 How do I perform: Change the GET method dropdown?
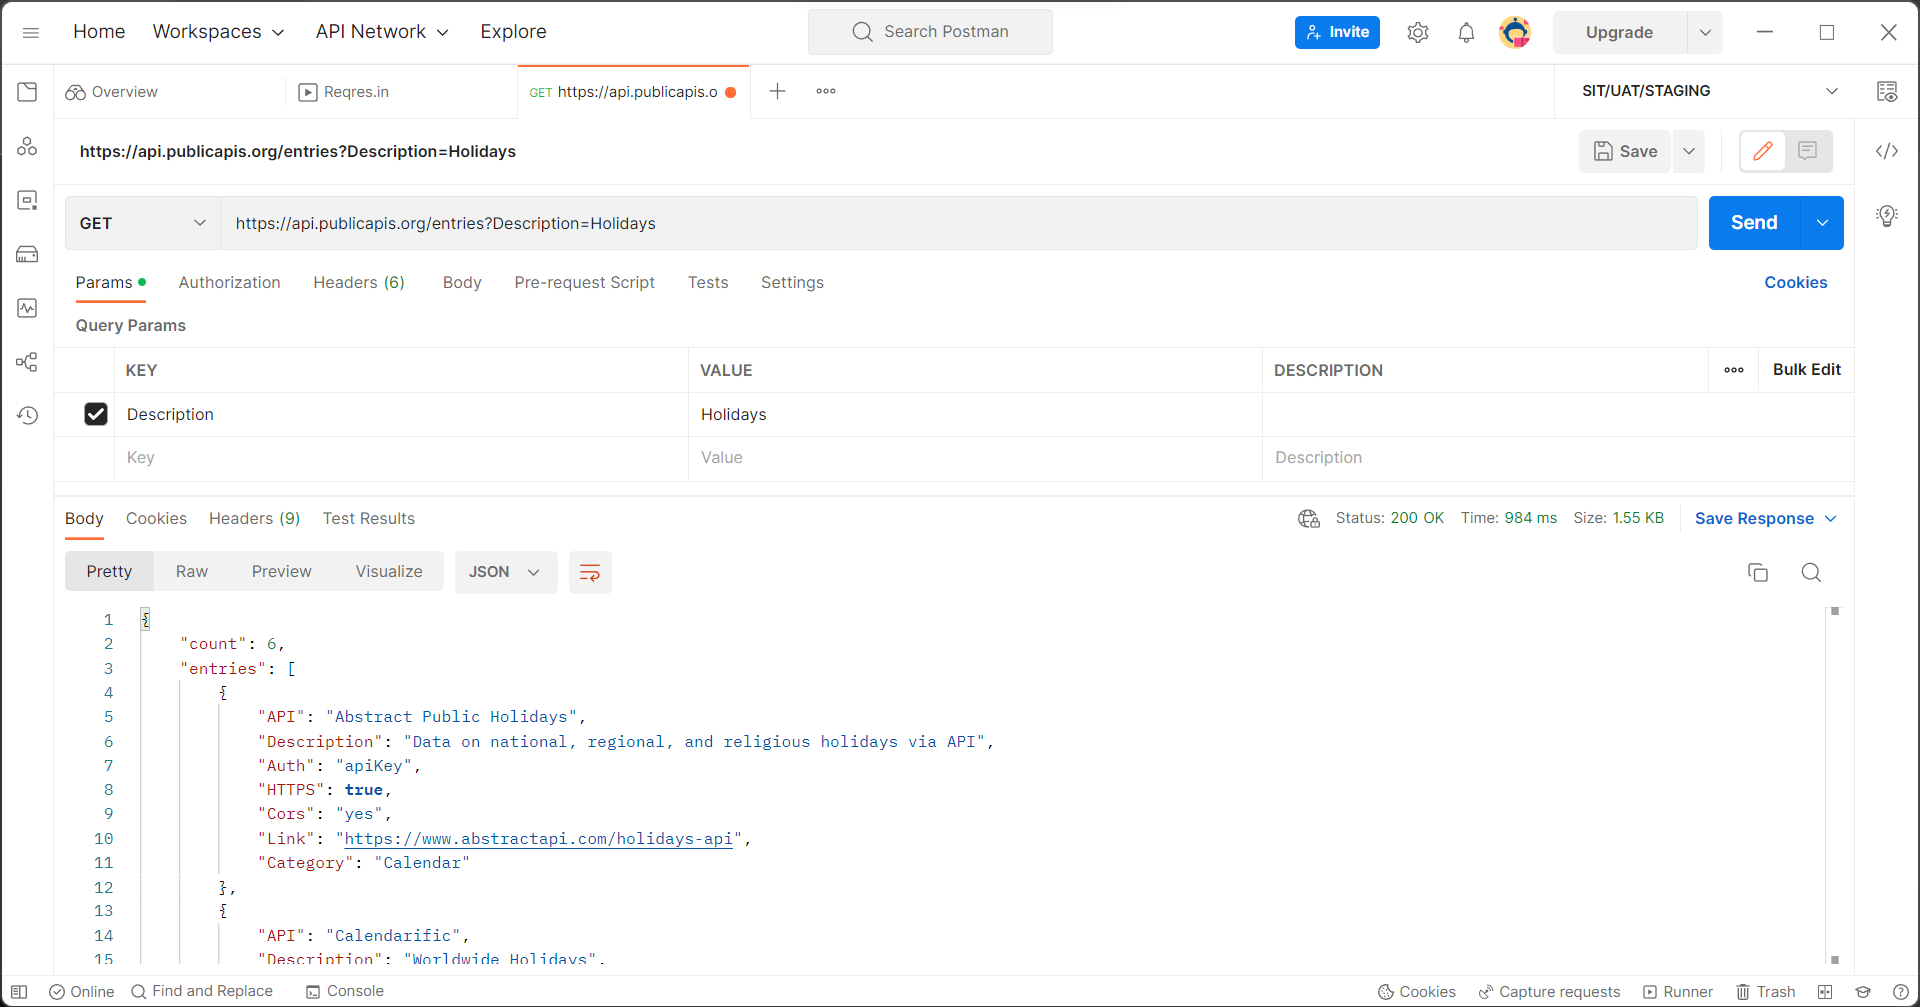coord(143,223)
